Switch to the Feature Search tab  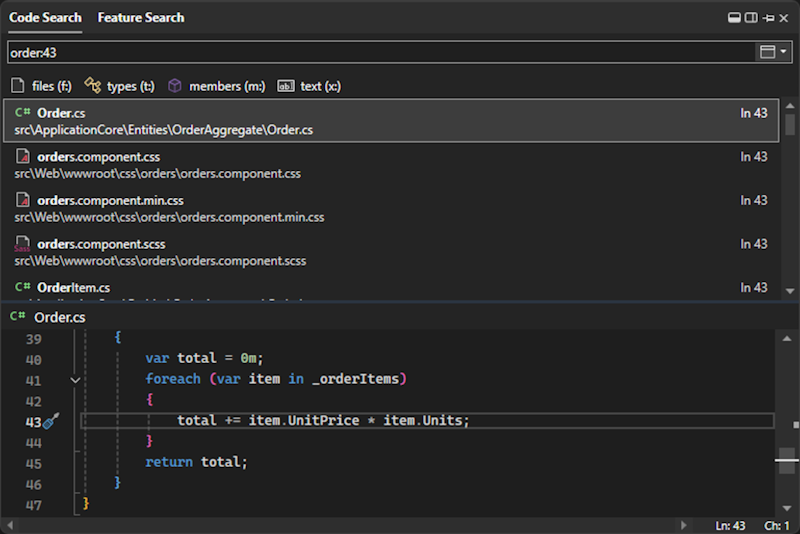point(141,18)
